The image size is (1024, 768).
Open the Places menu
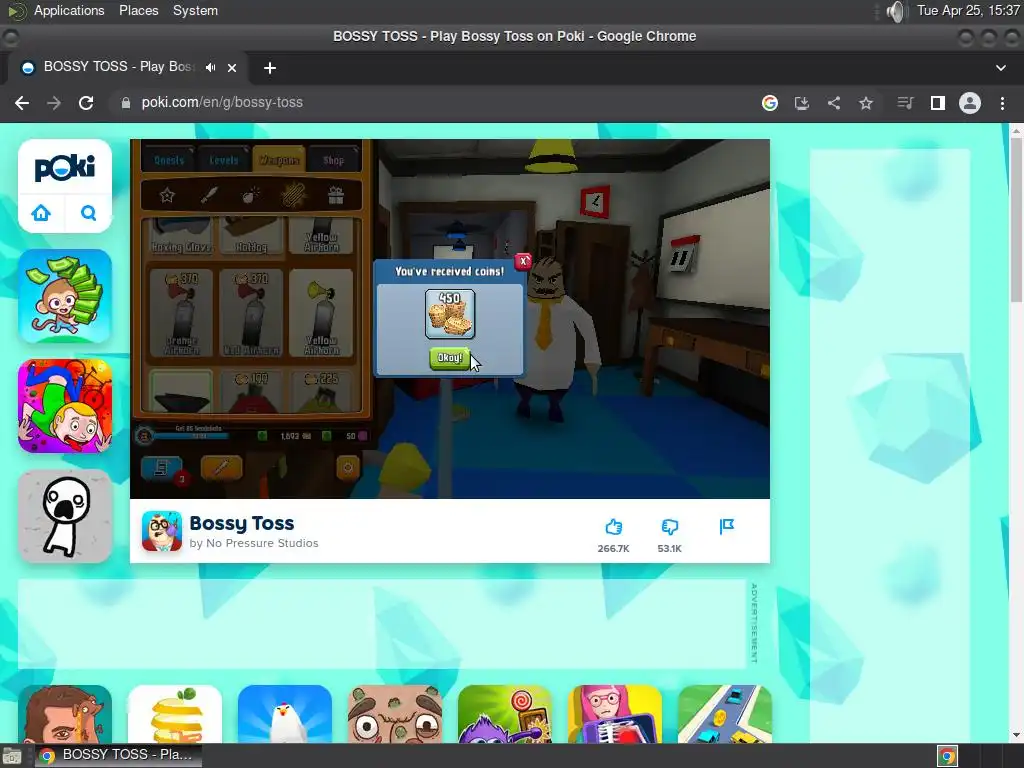tap(138, 10)
